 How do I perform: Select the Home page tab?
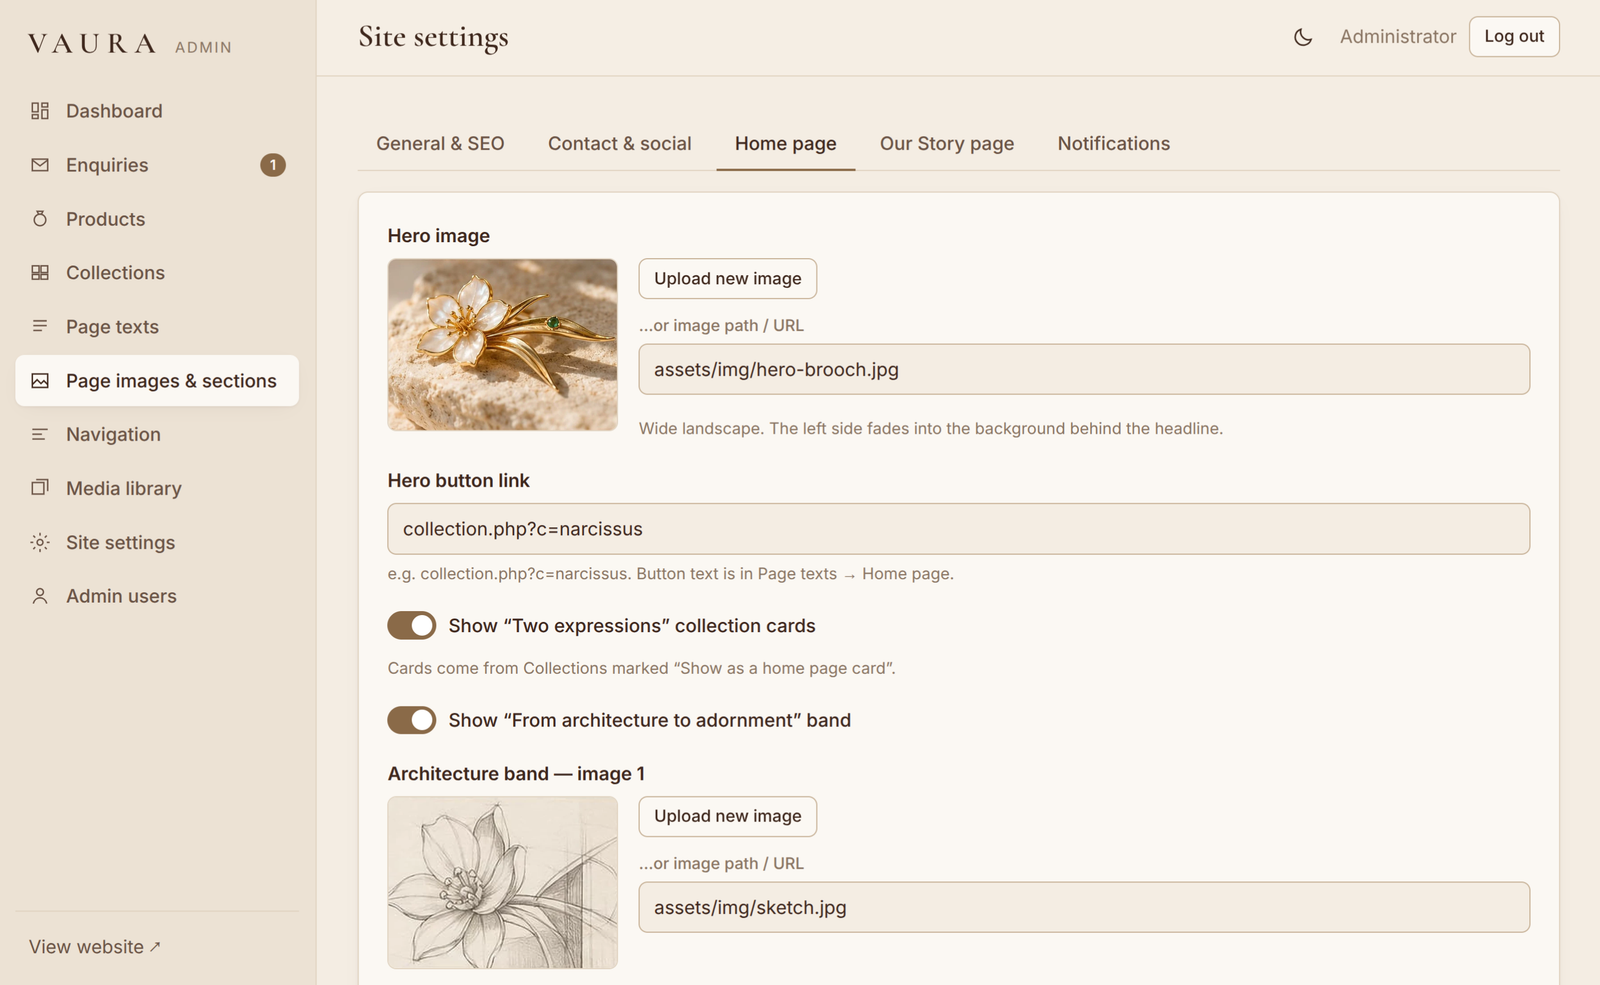[x=786, y=144]
